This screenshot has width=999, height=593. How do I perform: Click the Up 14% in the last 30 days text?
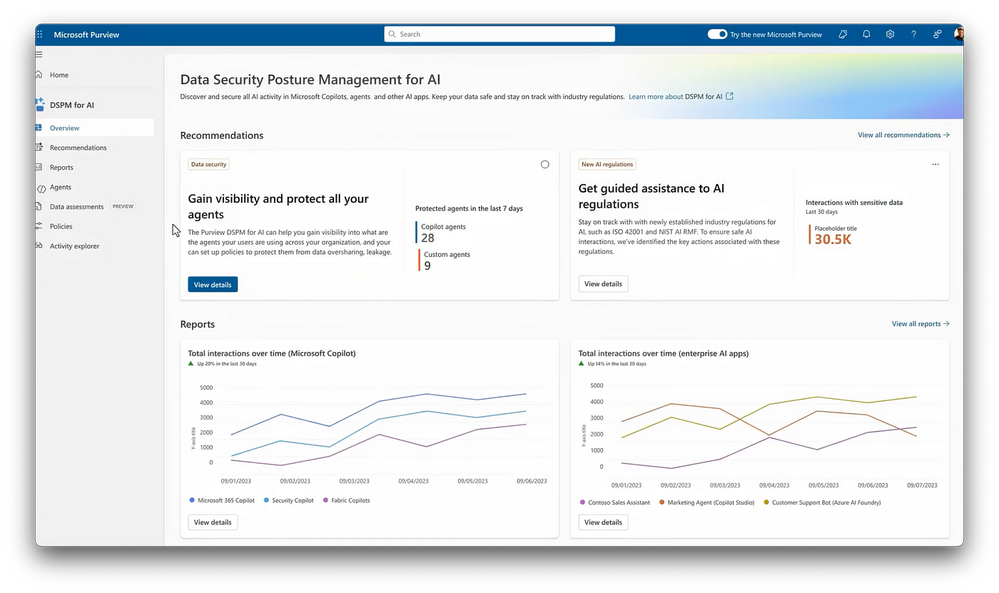click(x=617, y=364)
